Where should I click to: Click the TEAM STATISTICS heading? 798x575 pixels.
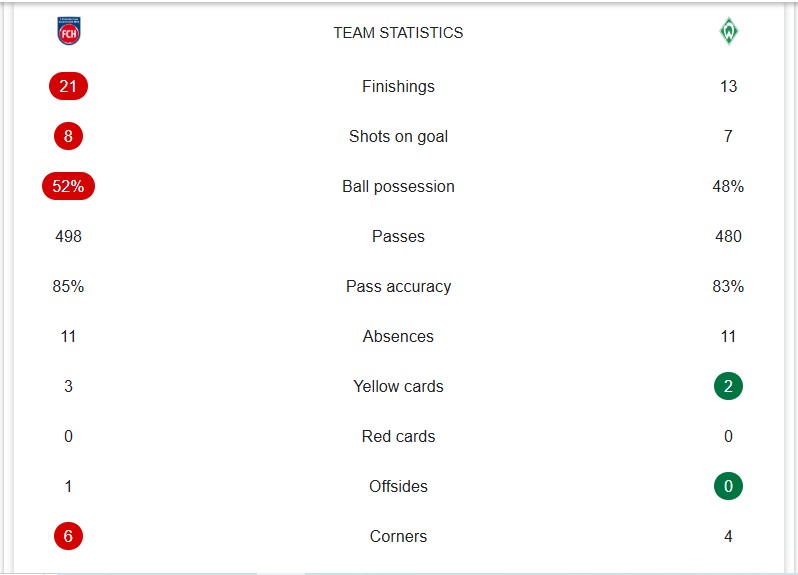point(398,33)
